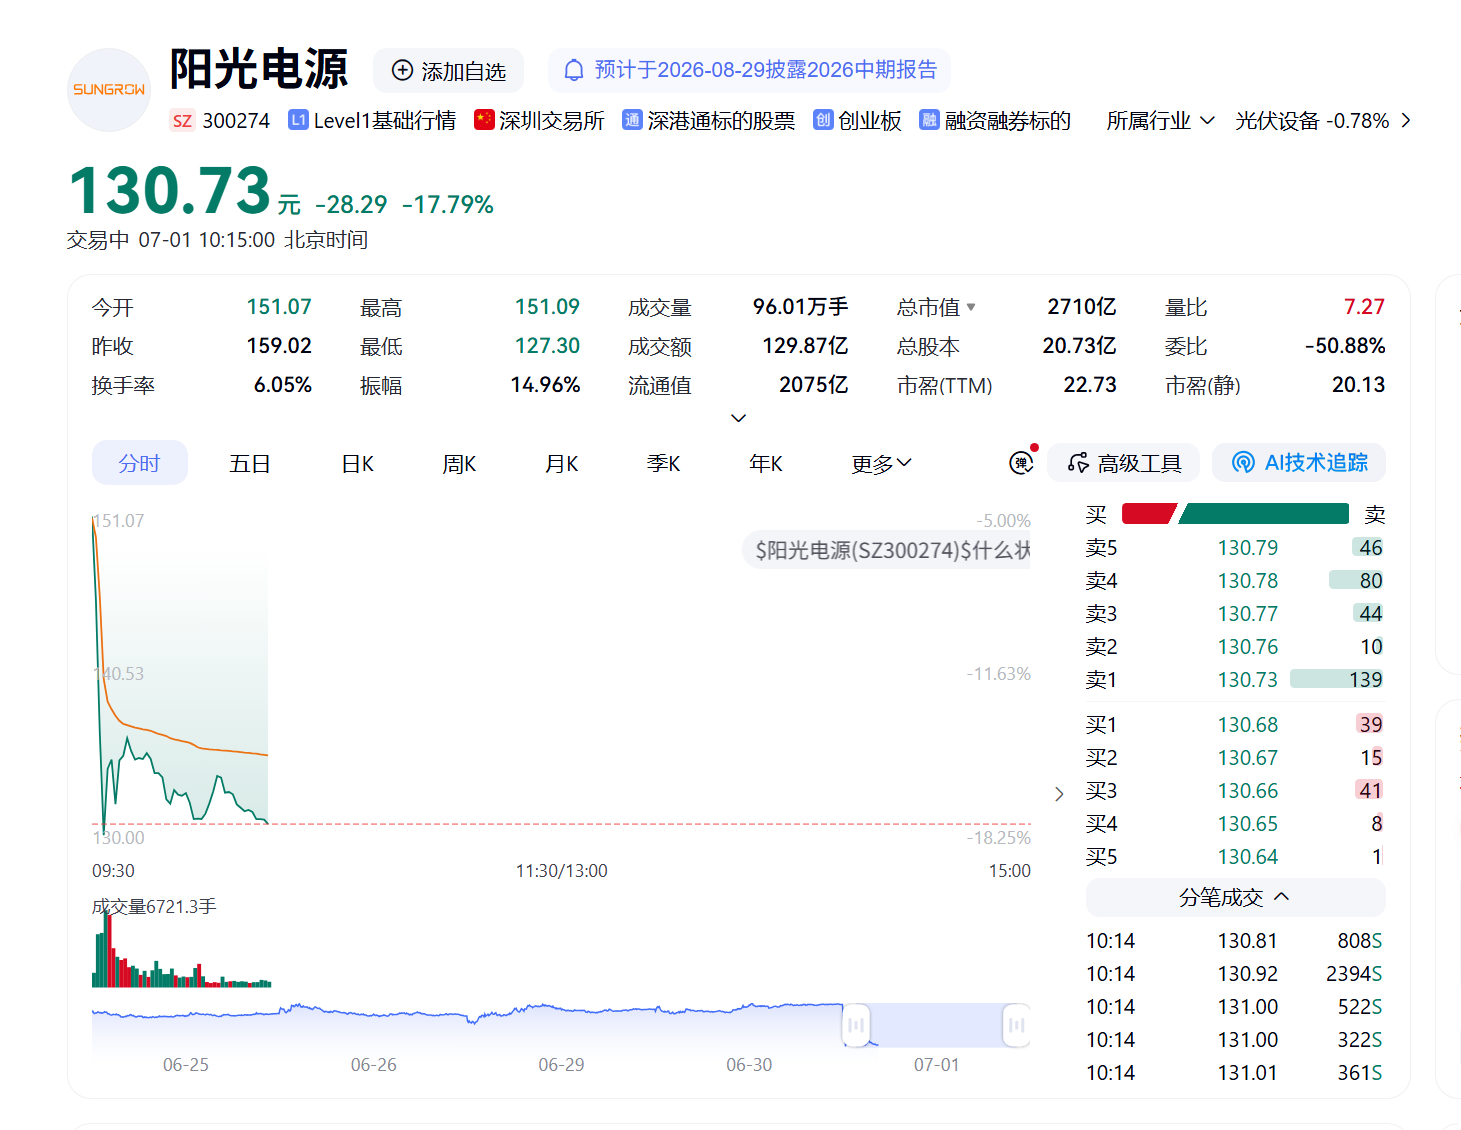Image resolution: width=1461 pixels, height=1130 pixels.
Task: Open the AI技术追踪 button
Action: coord(1299,462)
